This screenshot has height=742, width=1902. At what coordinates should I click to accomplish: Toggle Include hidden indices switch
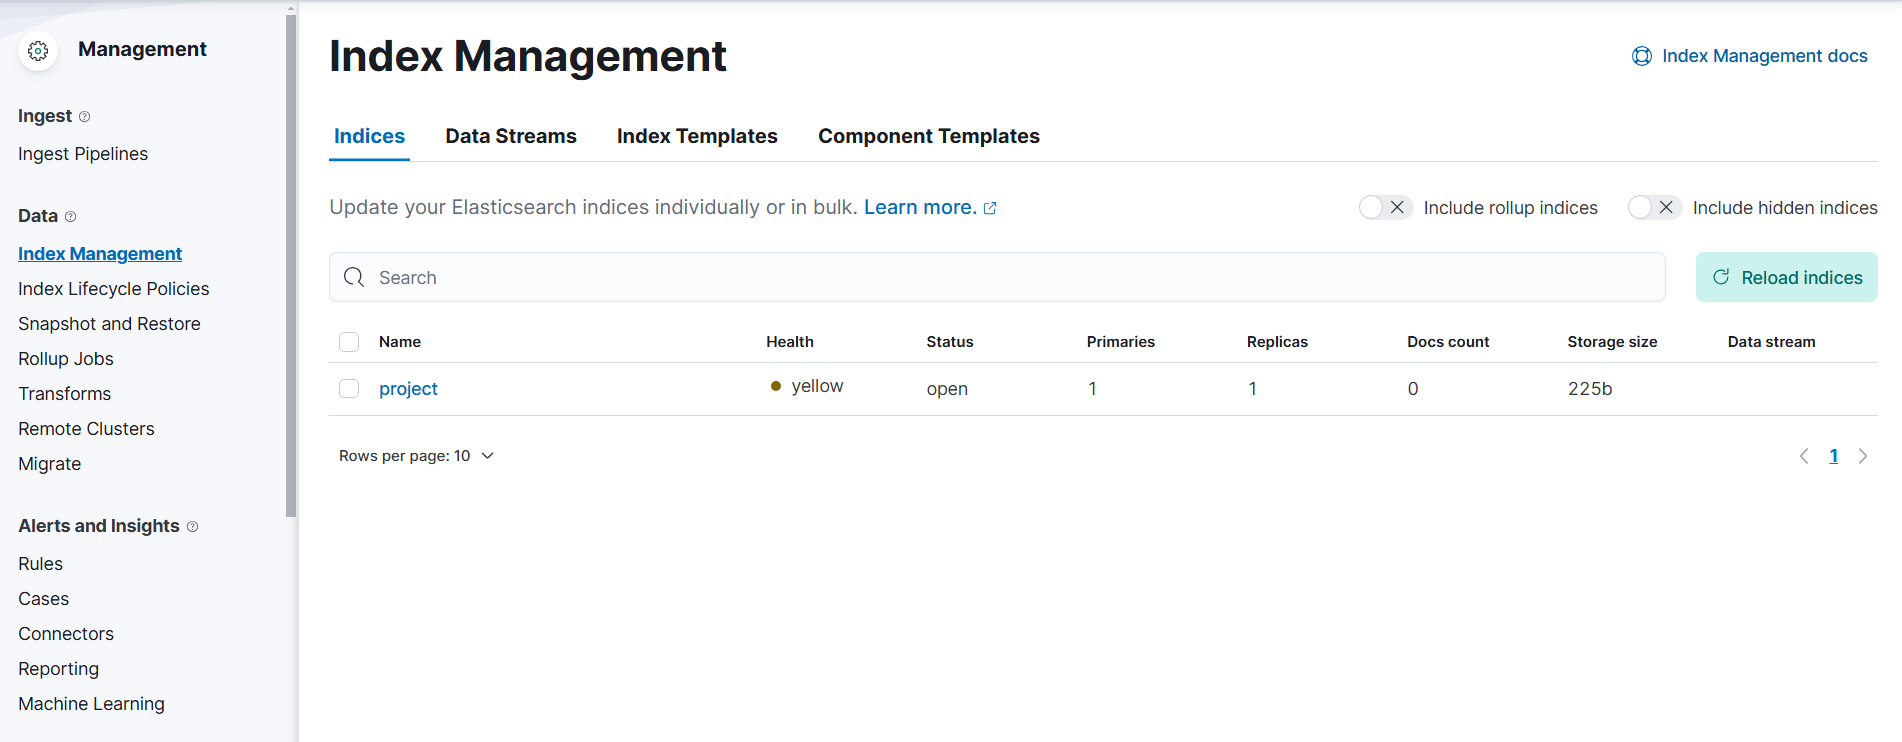pos(1653,207)
